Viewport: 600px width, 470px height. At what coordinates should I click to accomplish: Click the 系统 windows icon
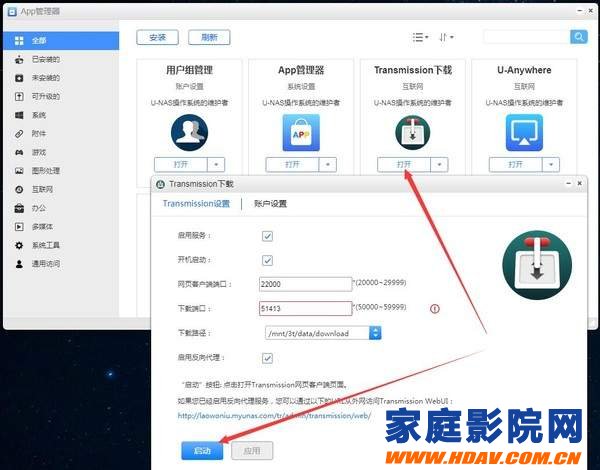tap(19, 115)
